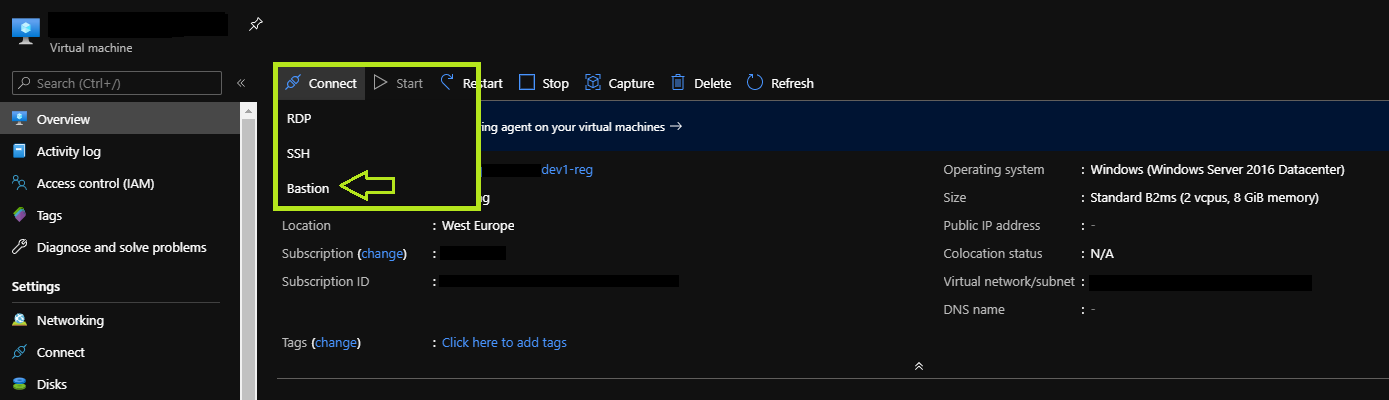Pin the virtual machine to dashboard
The image size is (1389, 400).
click(x=256, y=24)
